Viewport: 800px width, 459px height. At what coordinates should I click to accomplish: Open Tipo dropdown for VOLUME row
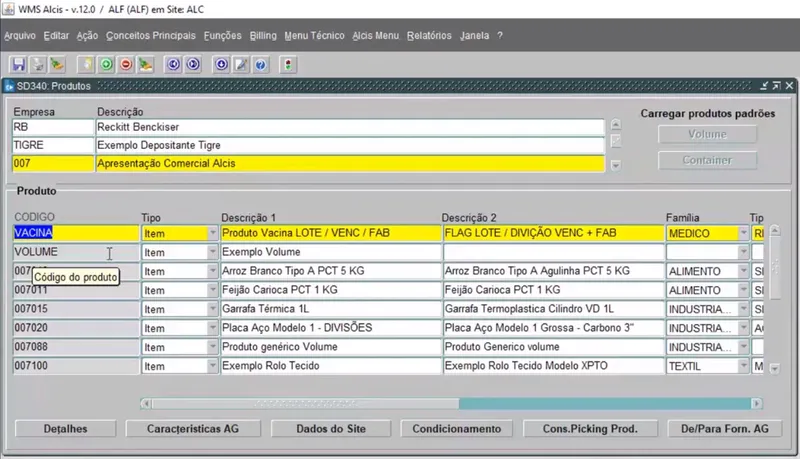(x=213, y=252)
